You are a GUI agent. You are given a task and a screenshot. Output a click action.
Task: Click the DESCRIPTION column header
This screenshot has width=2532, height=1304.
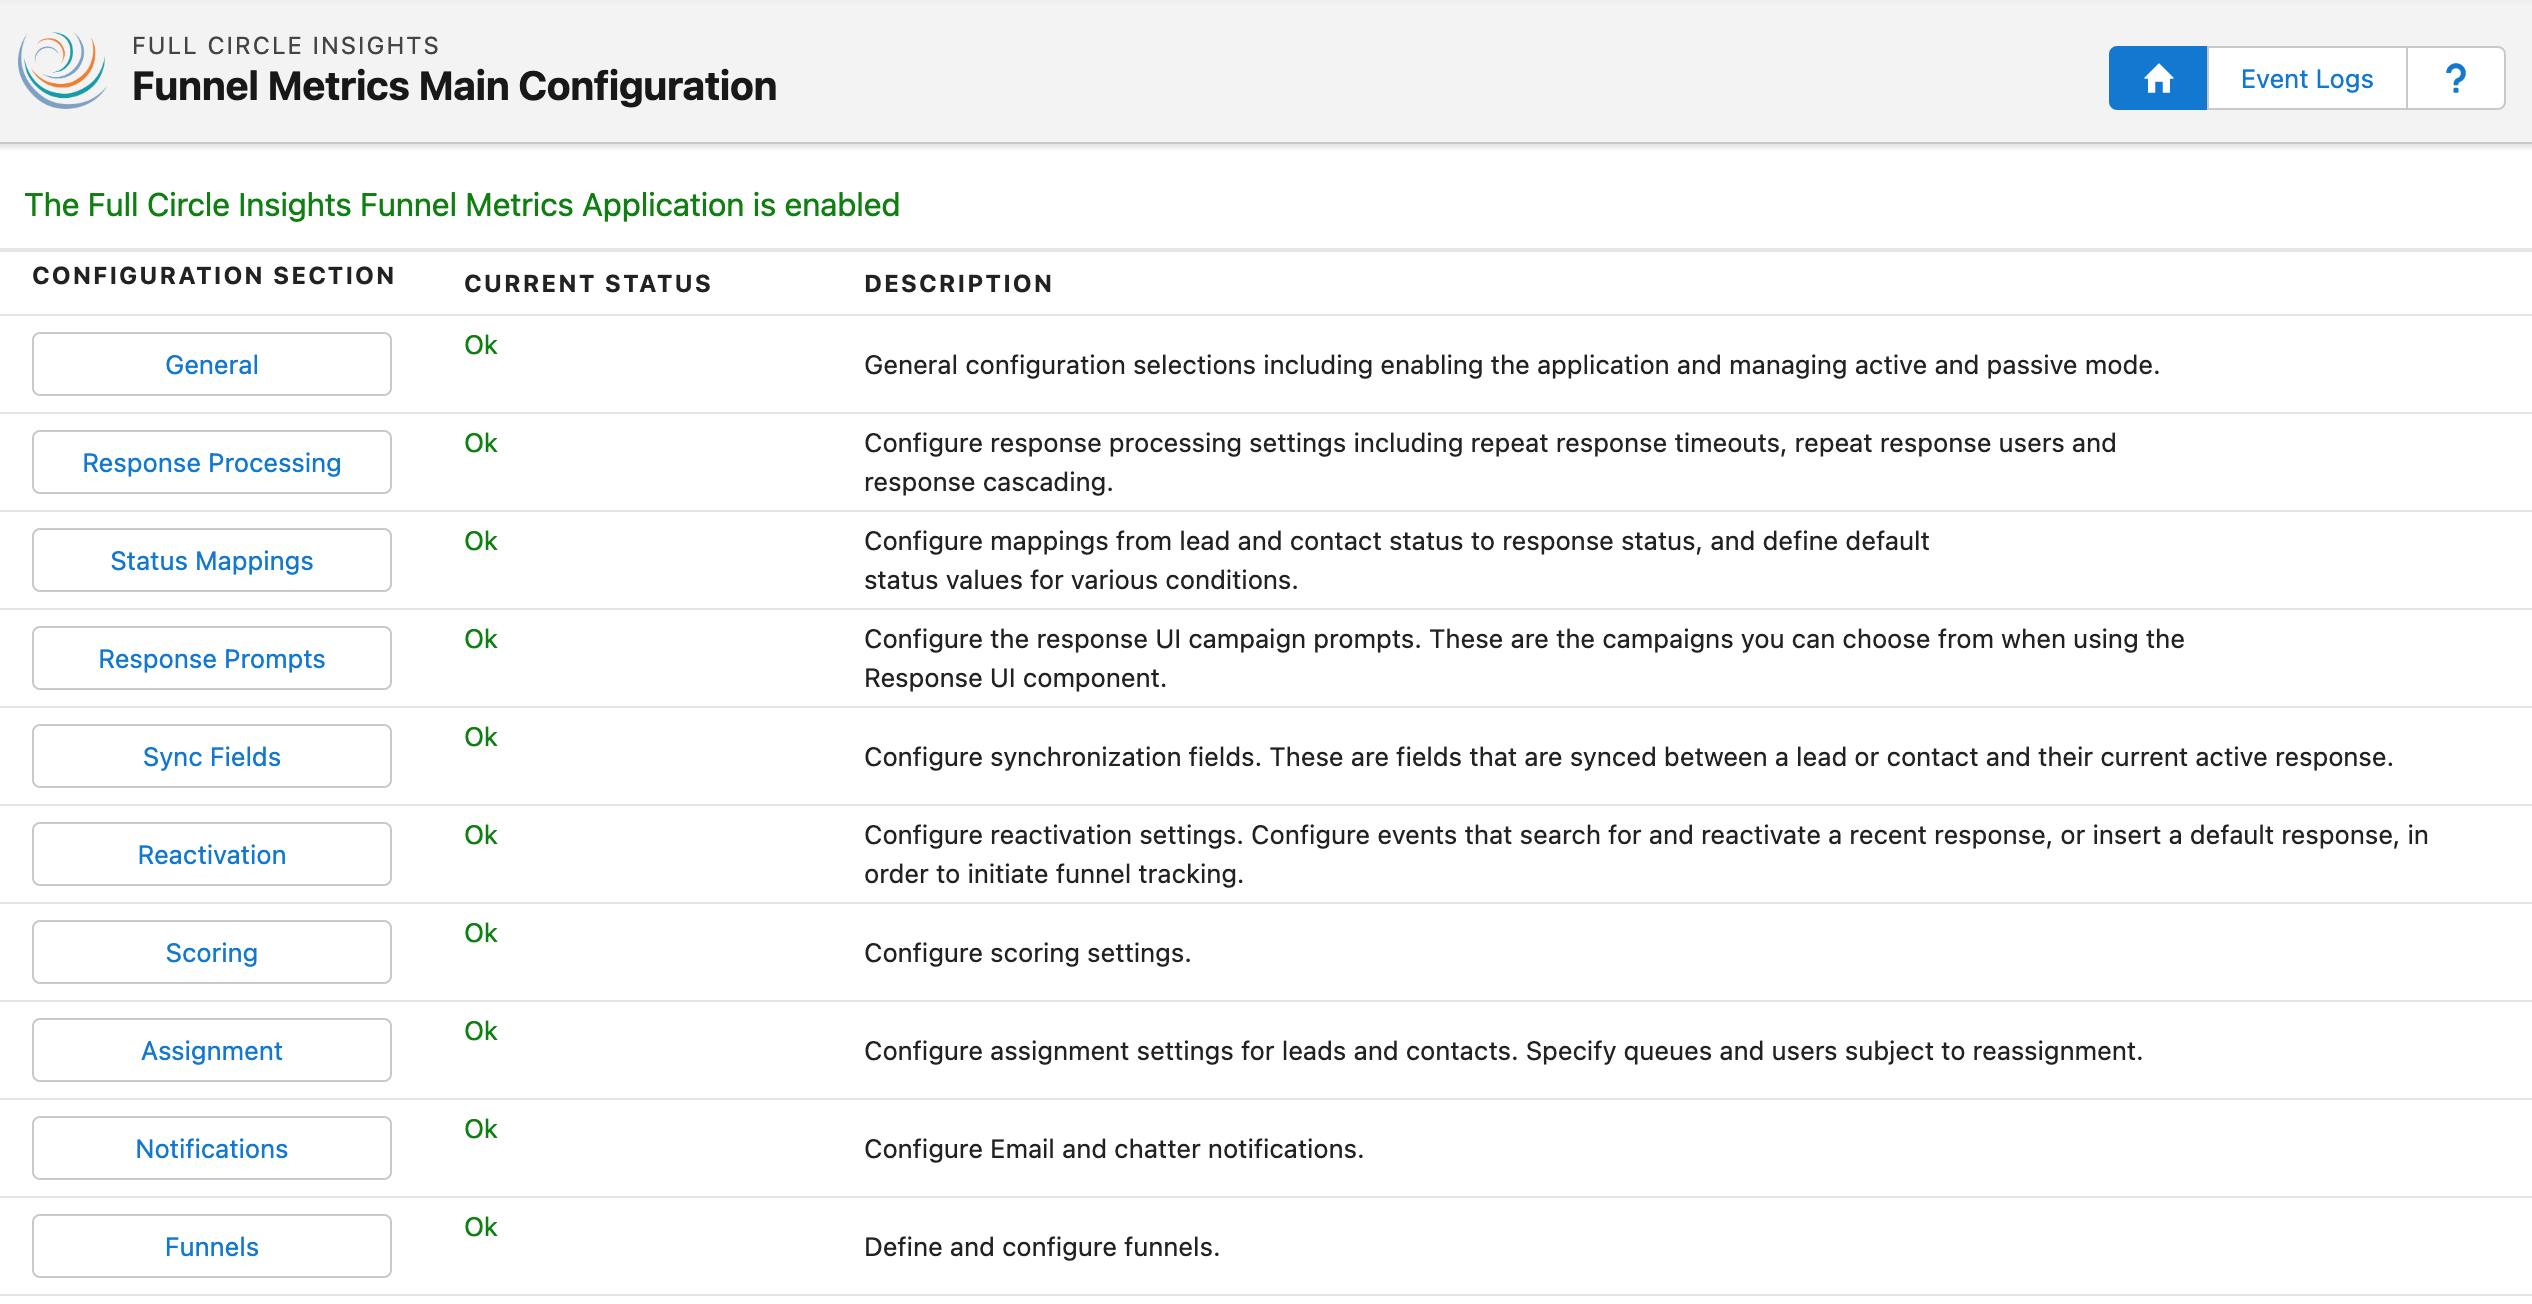tap(958, 284)
